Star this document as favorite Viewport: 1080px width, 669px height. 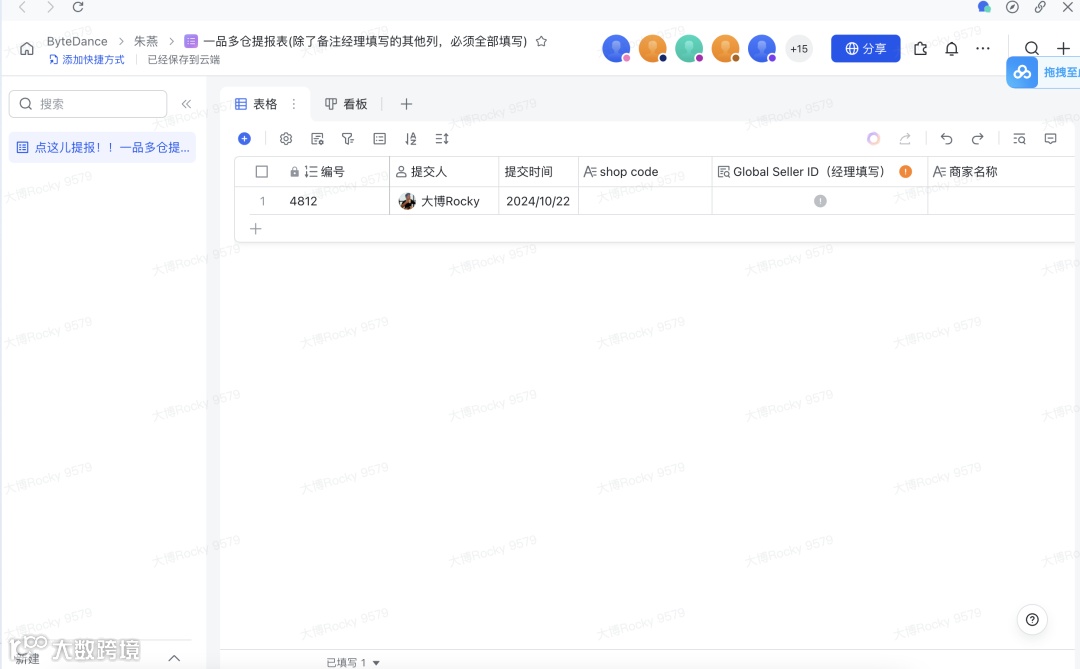(541, 41)
